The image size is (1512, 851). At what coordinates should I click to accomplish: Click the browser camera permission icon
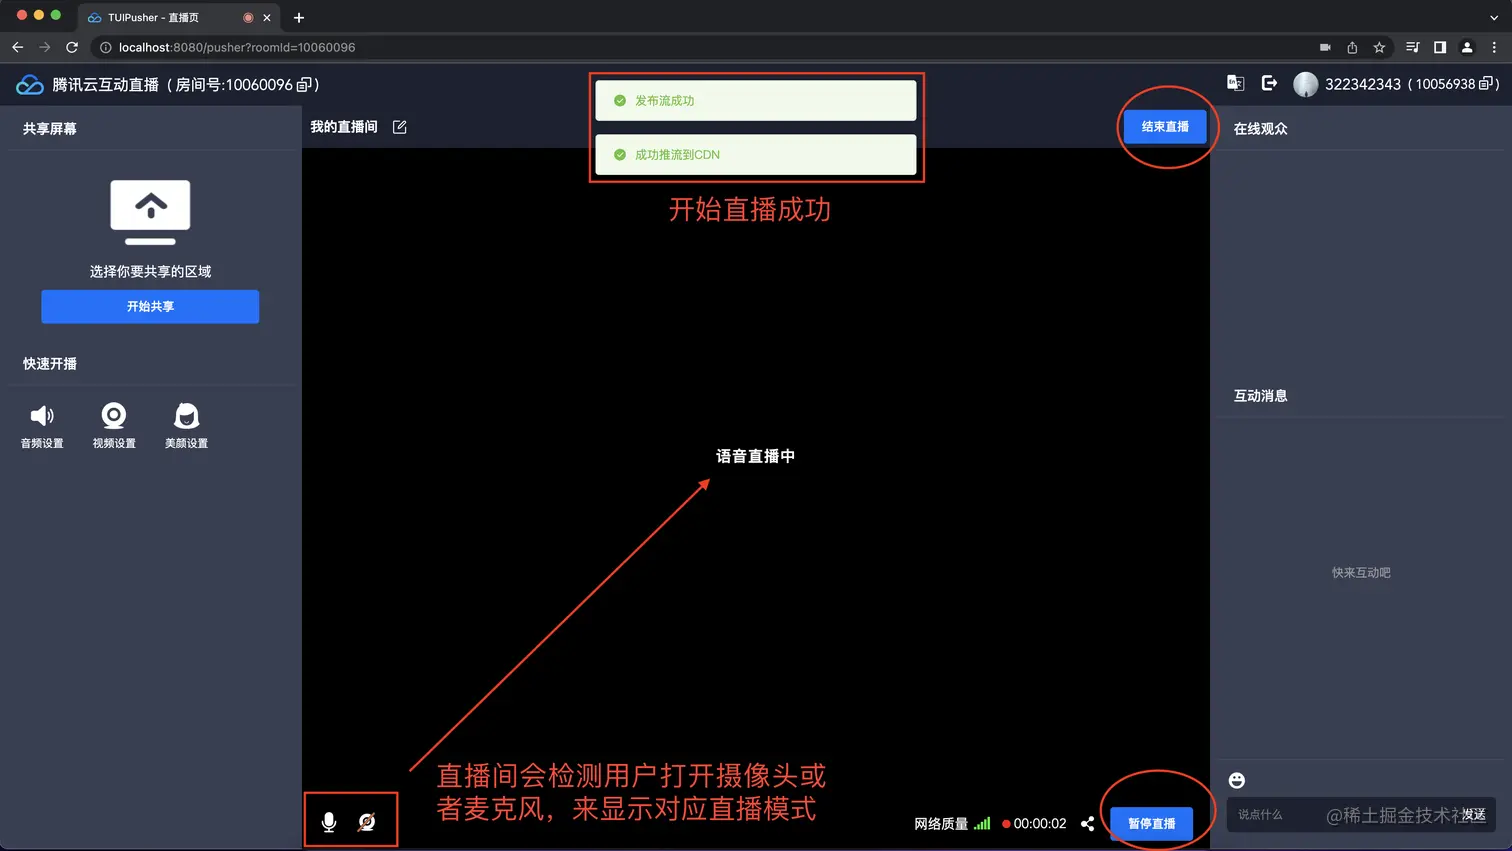pos(1325,47)
